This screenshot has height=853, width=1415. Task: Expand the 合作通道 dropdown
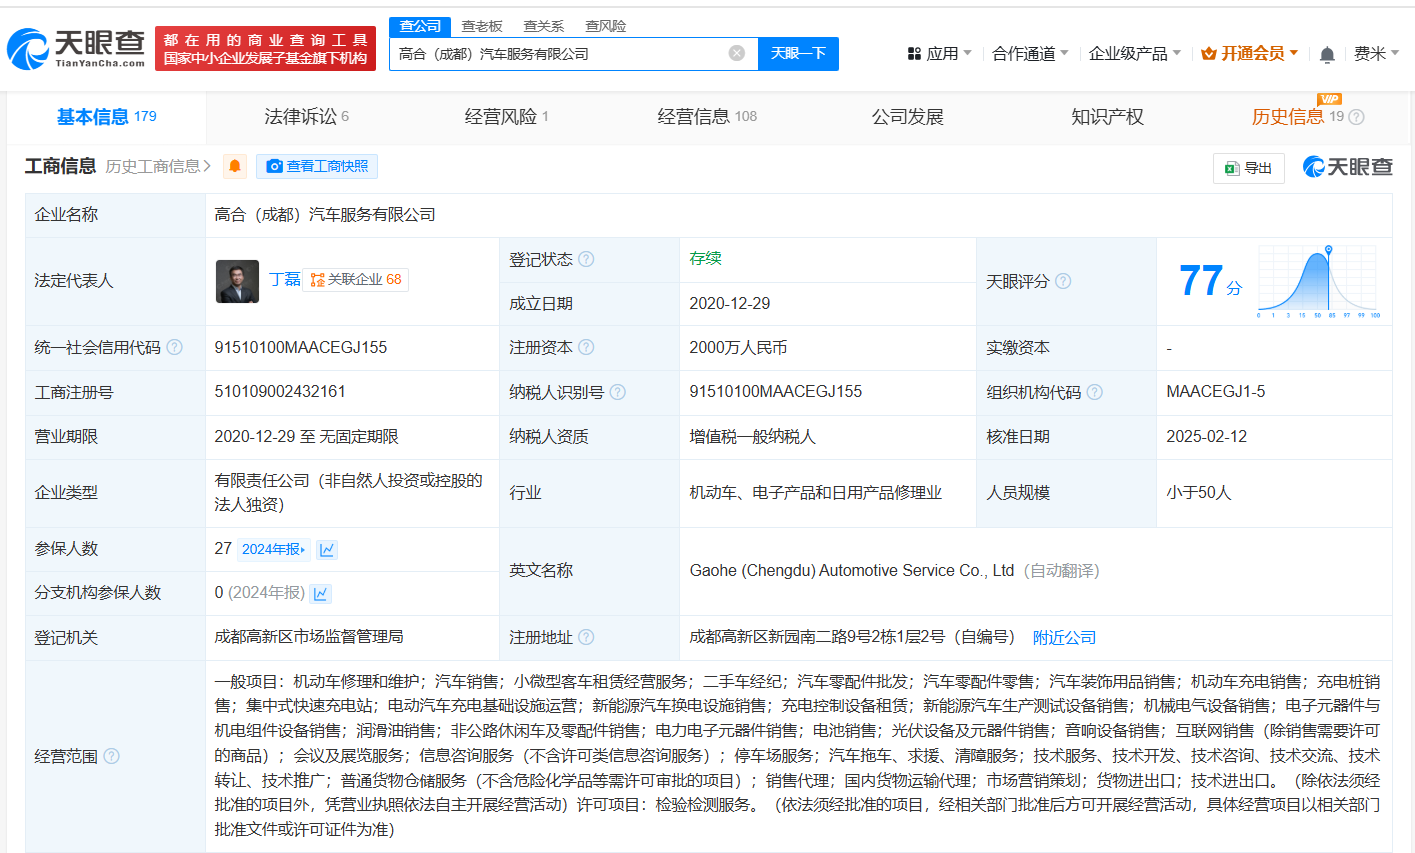1030,54
